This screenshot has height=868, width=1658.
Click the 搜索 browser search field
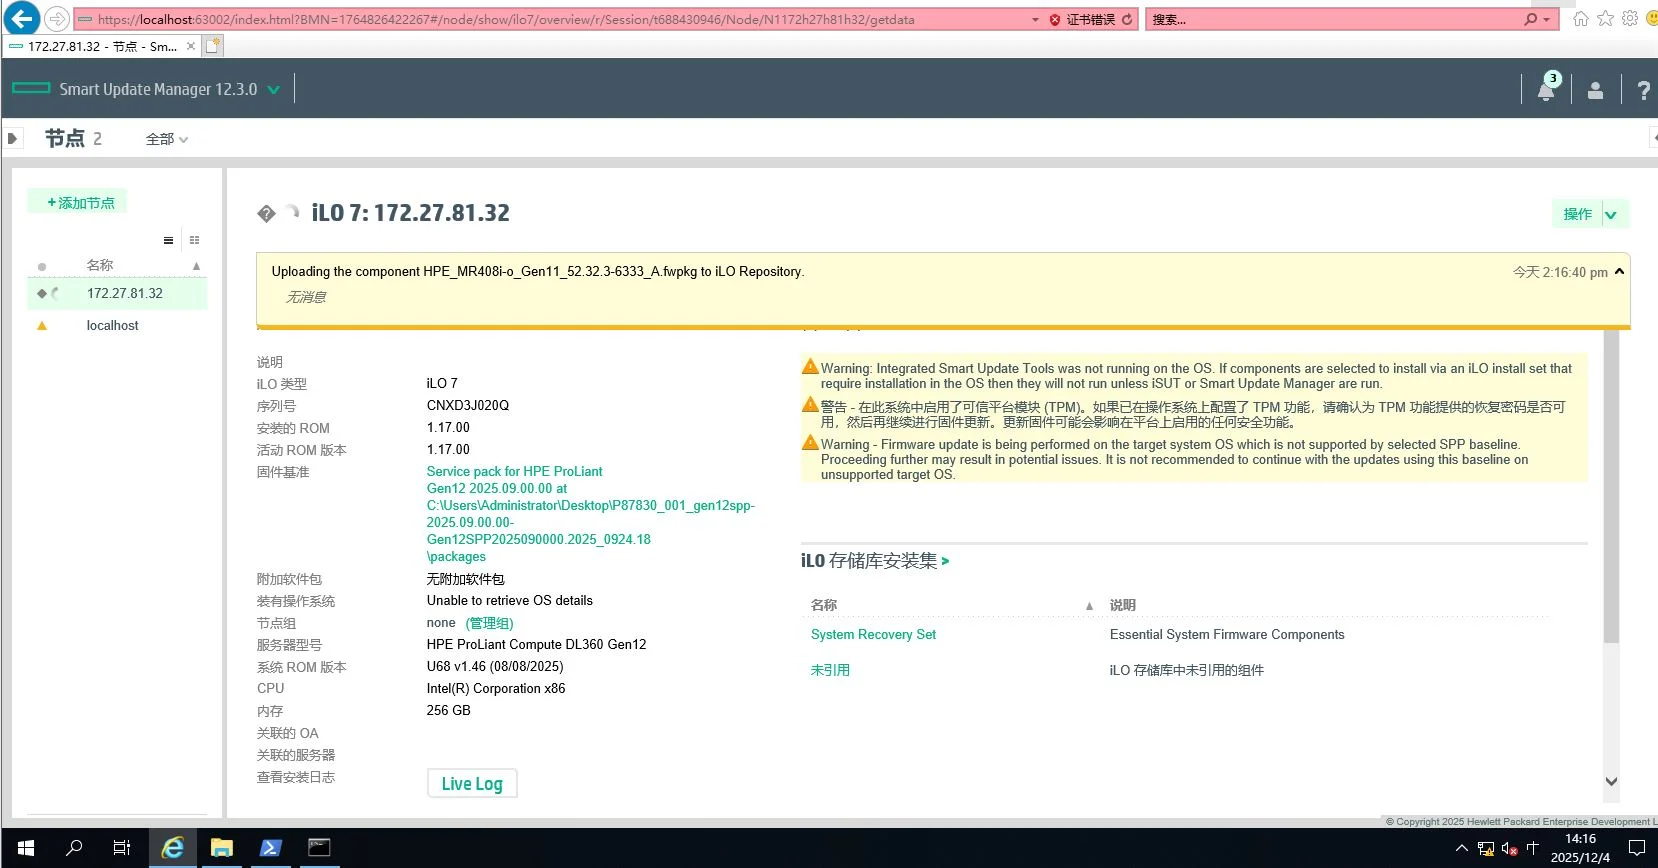click(x=1335, y=19)
